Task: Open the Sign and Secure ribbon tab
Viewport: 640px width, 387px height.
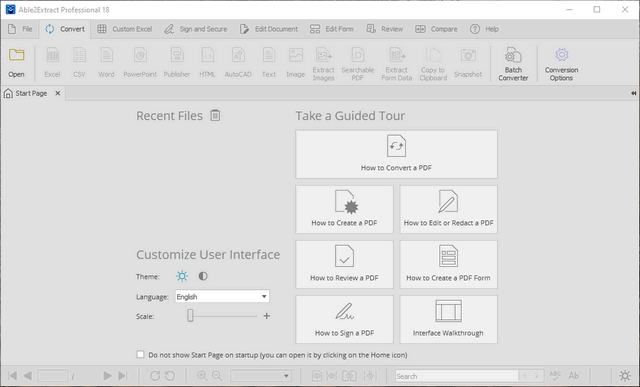Action: (196, 29)
